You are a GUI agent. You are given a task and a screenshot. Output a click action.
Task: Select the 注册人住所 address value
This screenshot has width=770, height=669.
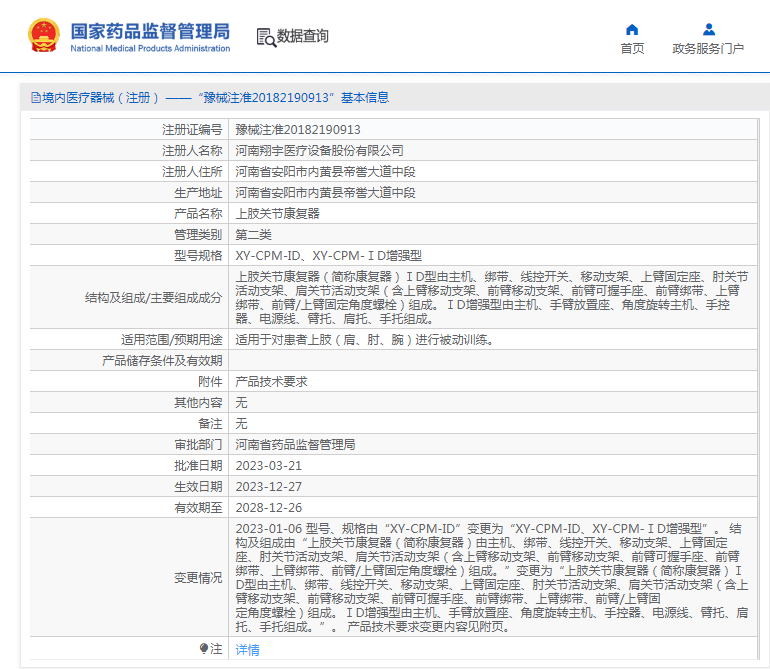pos(325,172)
